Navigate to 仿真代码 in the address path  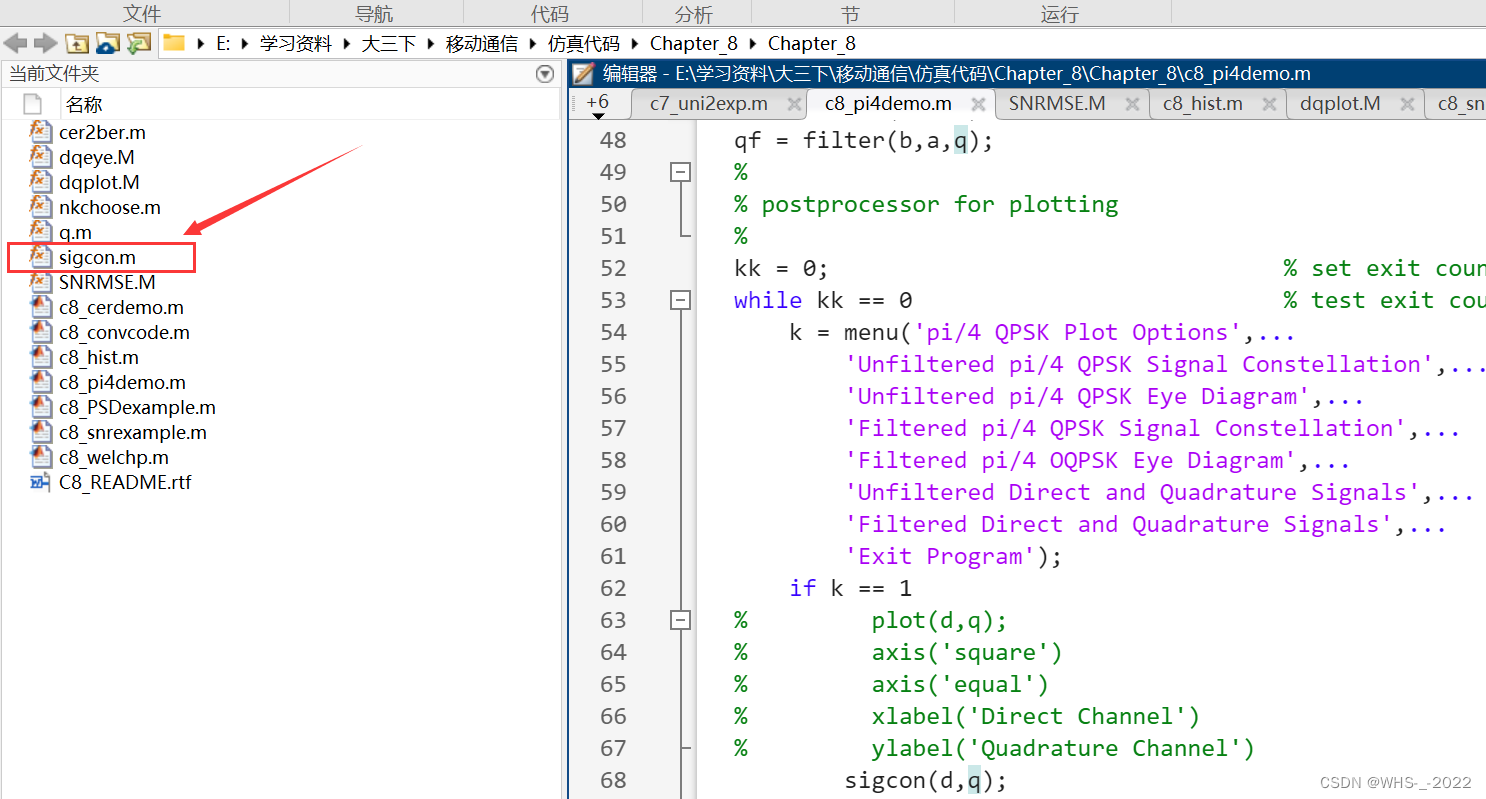584,44
